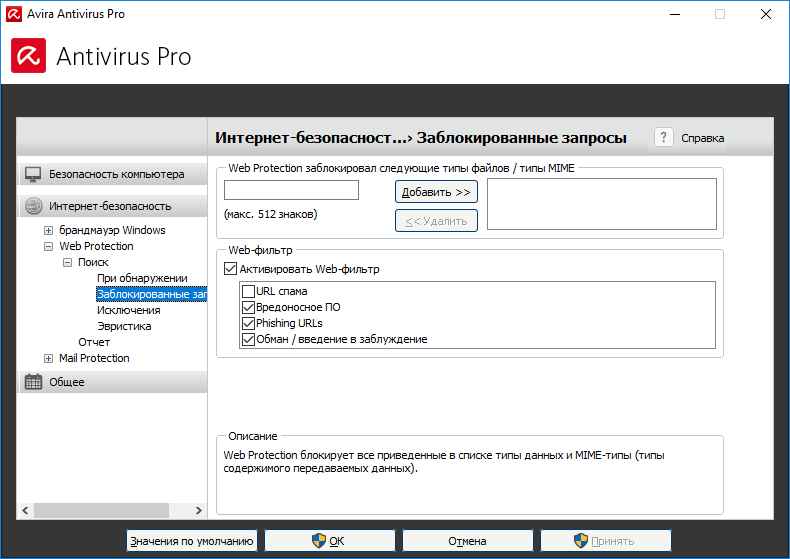The height and width of the screenshot is (559, 790).
Task: Select Исключения in the tree
Action: 128,310
